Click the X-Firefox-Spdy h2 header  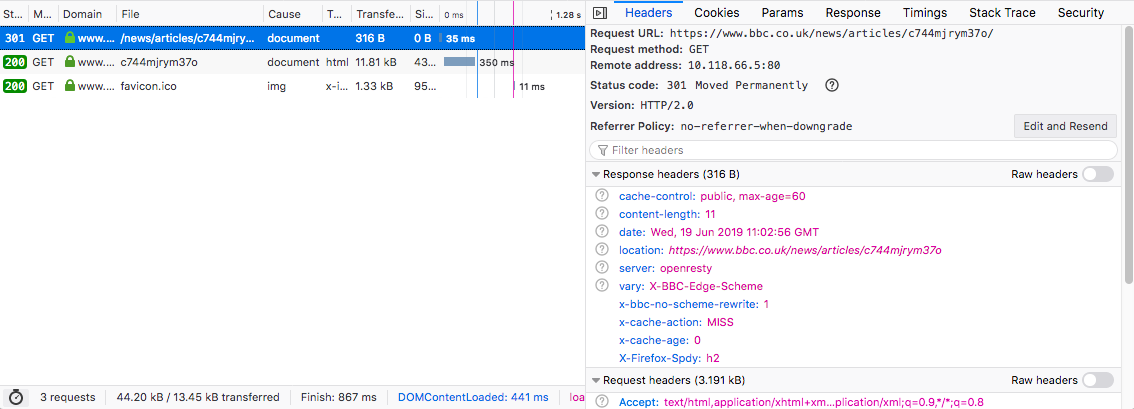(x=669, y=358)
